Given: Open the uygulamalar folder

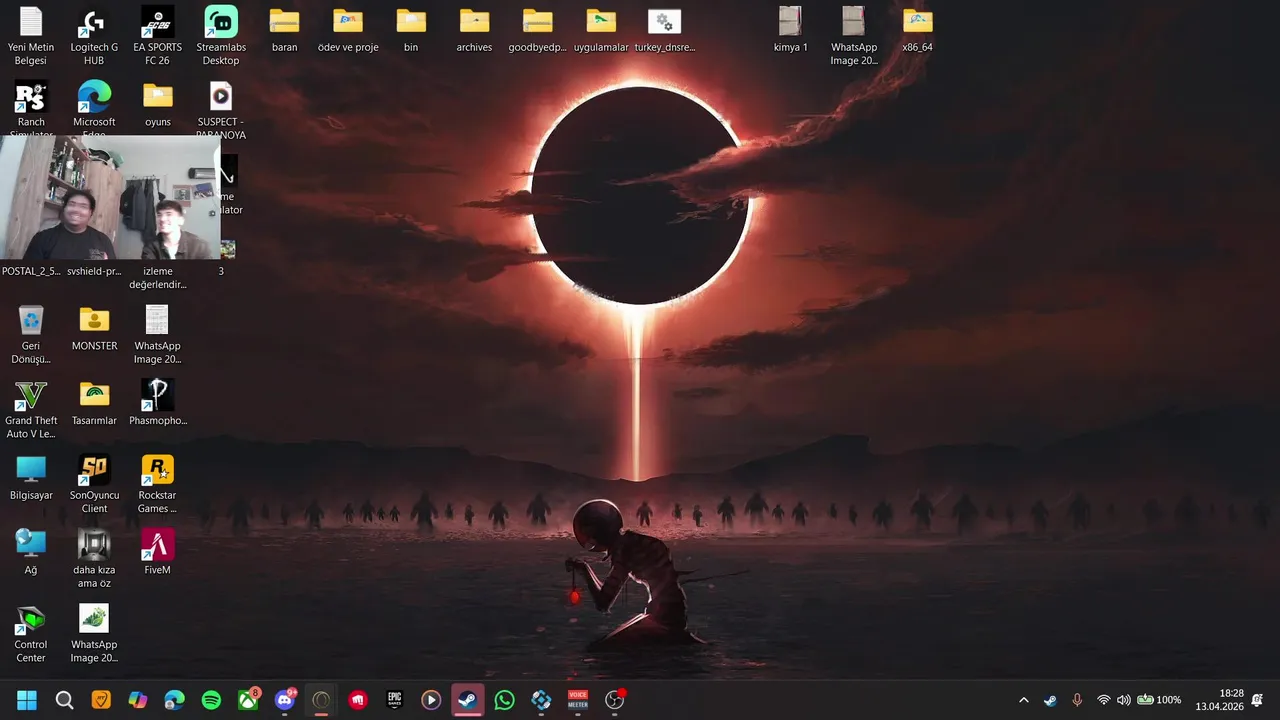Looking at the screenshot, I should pos(601,30).
